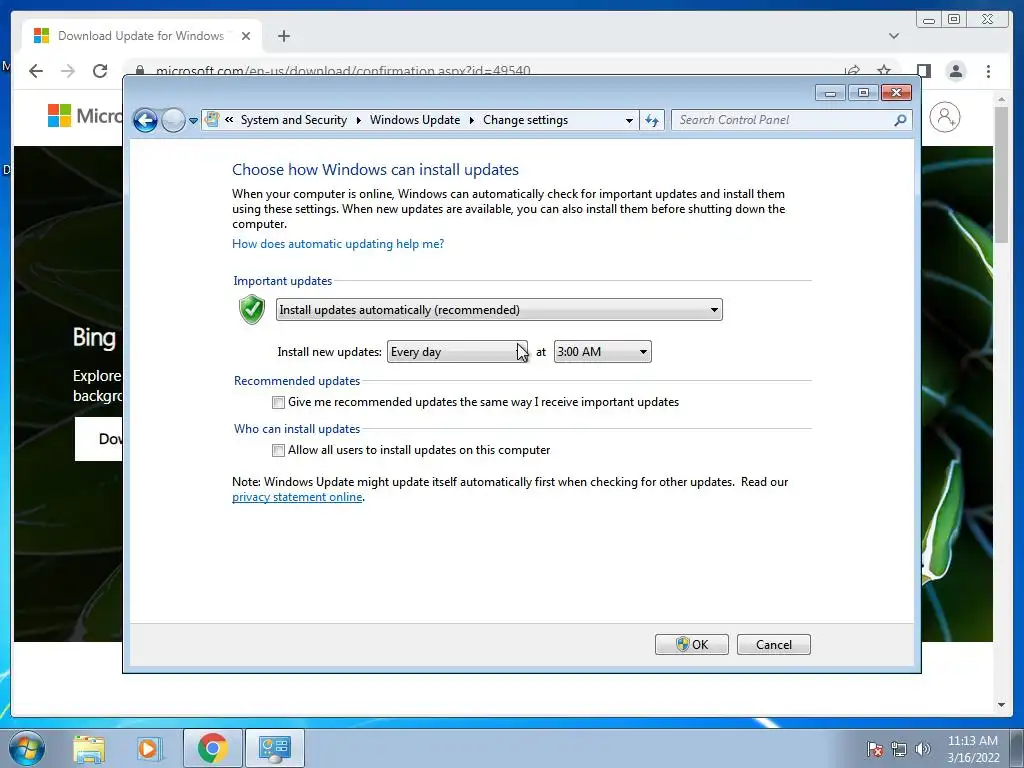Select System and Security breadcrumb

(x=294, y=120)
